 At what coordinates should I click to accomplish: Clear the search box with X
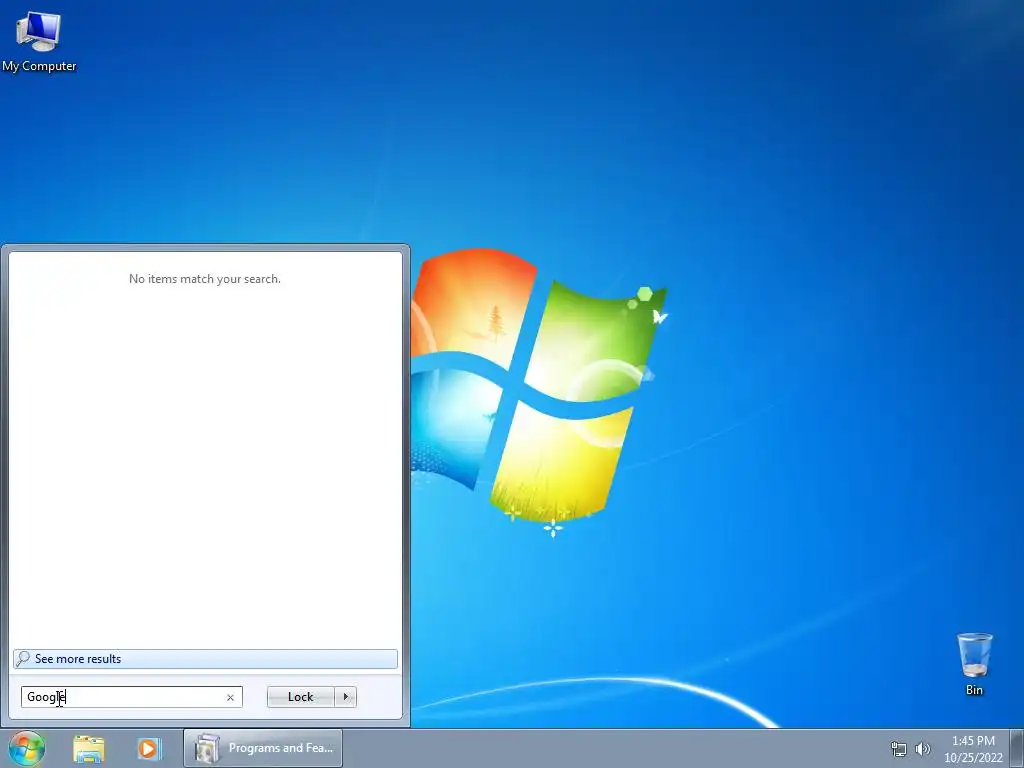(230, 697)
